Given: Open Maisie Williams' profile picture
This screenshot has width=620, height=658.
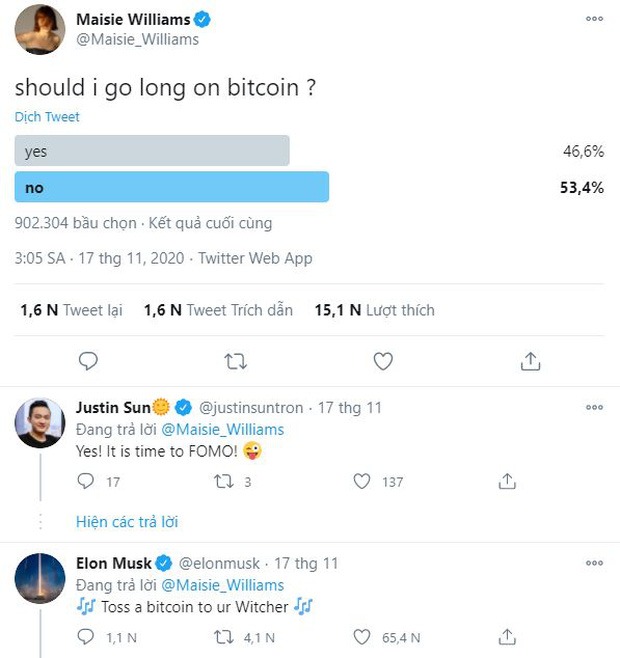Looking at the screenshot, I should pyautogui.click(x=40, y=29).
